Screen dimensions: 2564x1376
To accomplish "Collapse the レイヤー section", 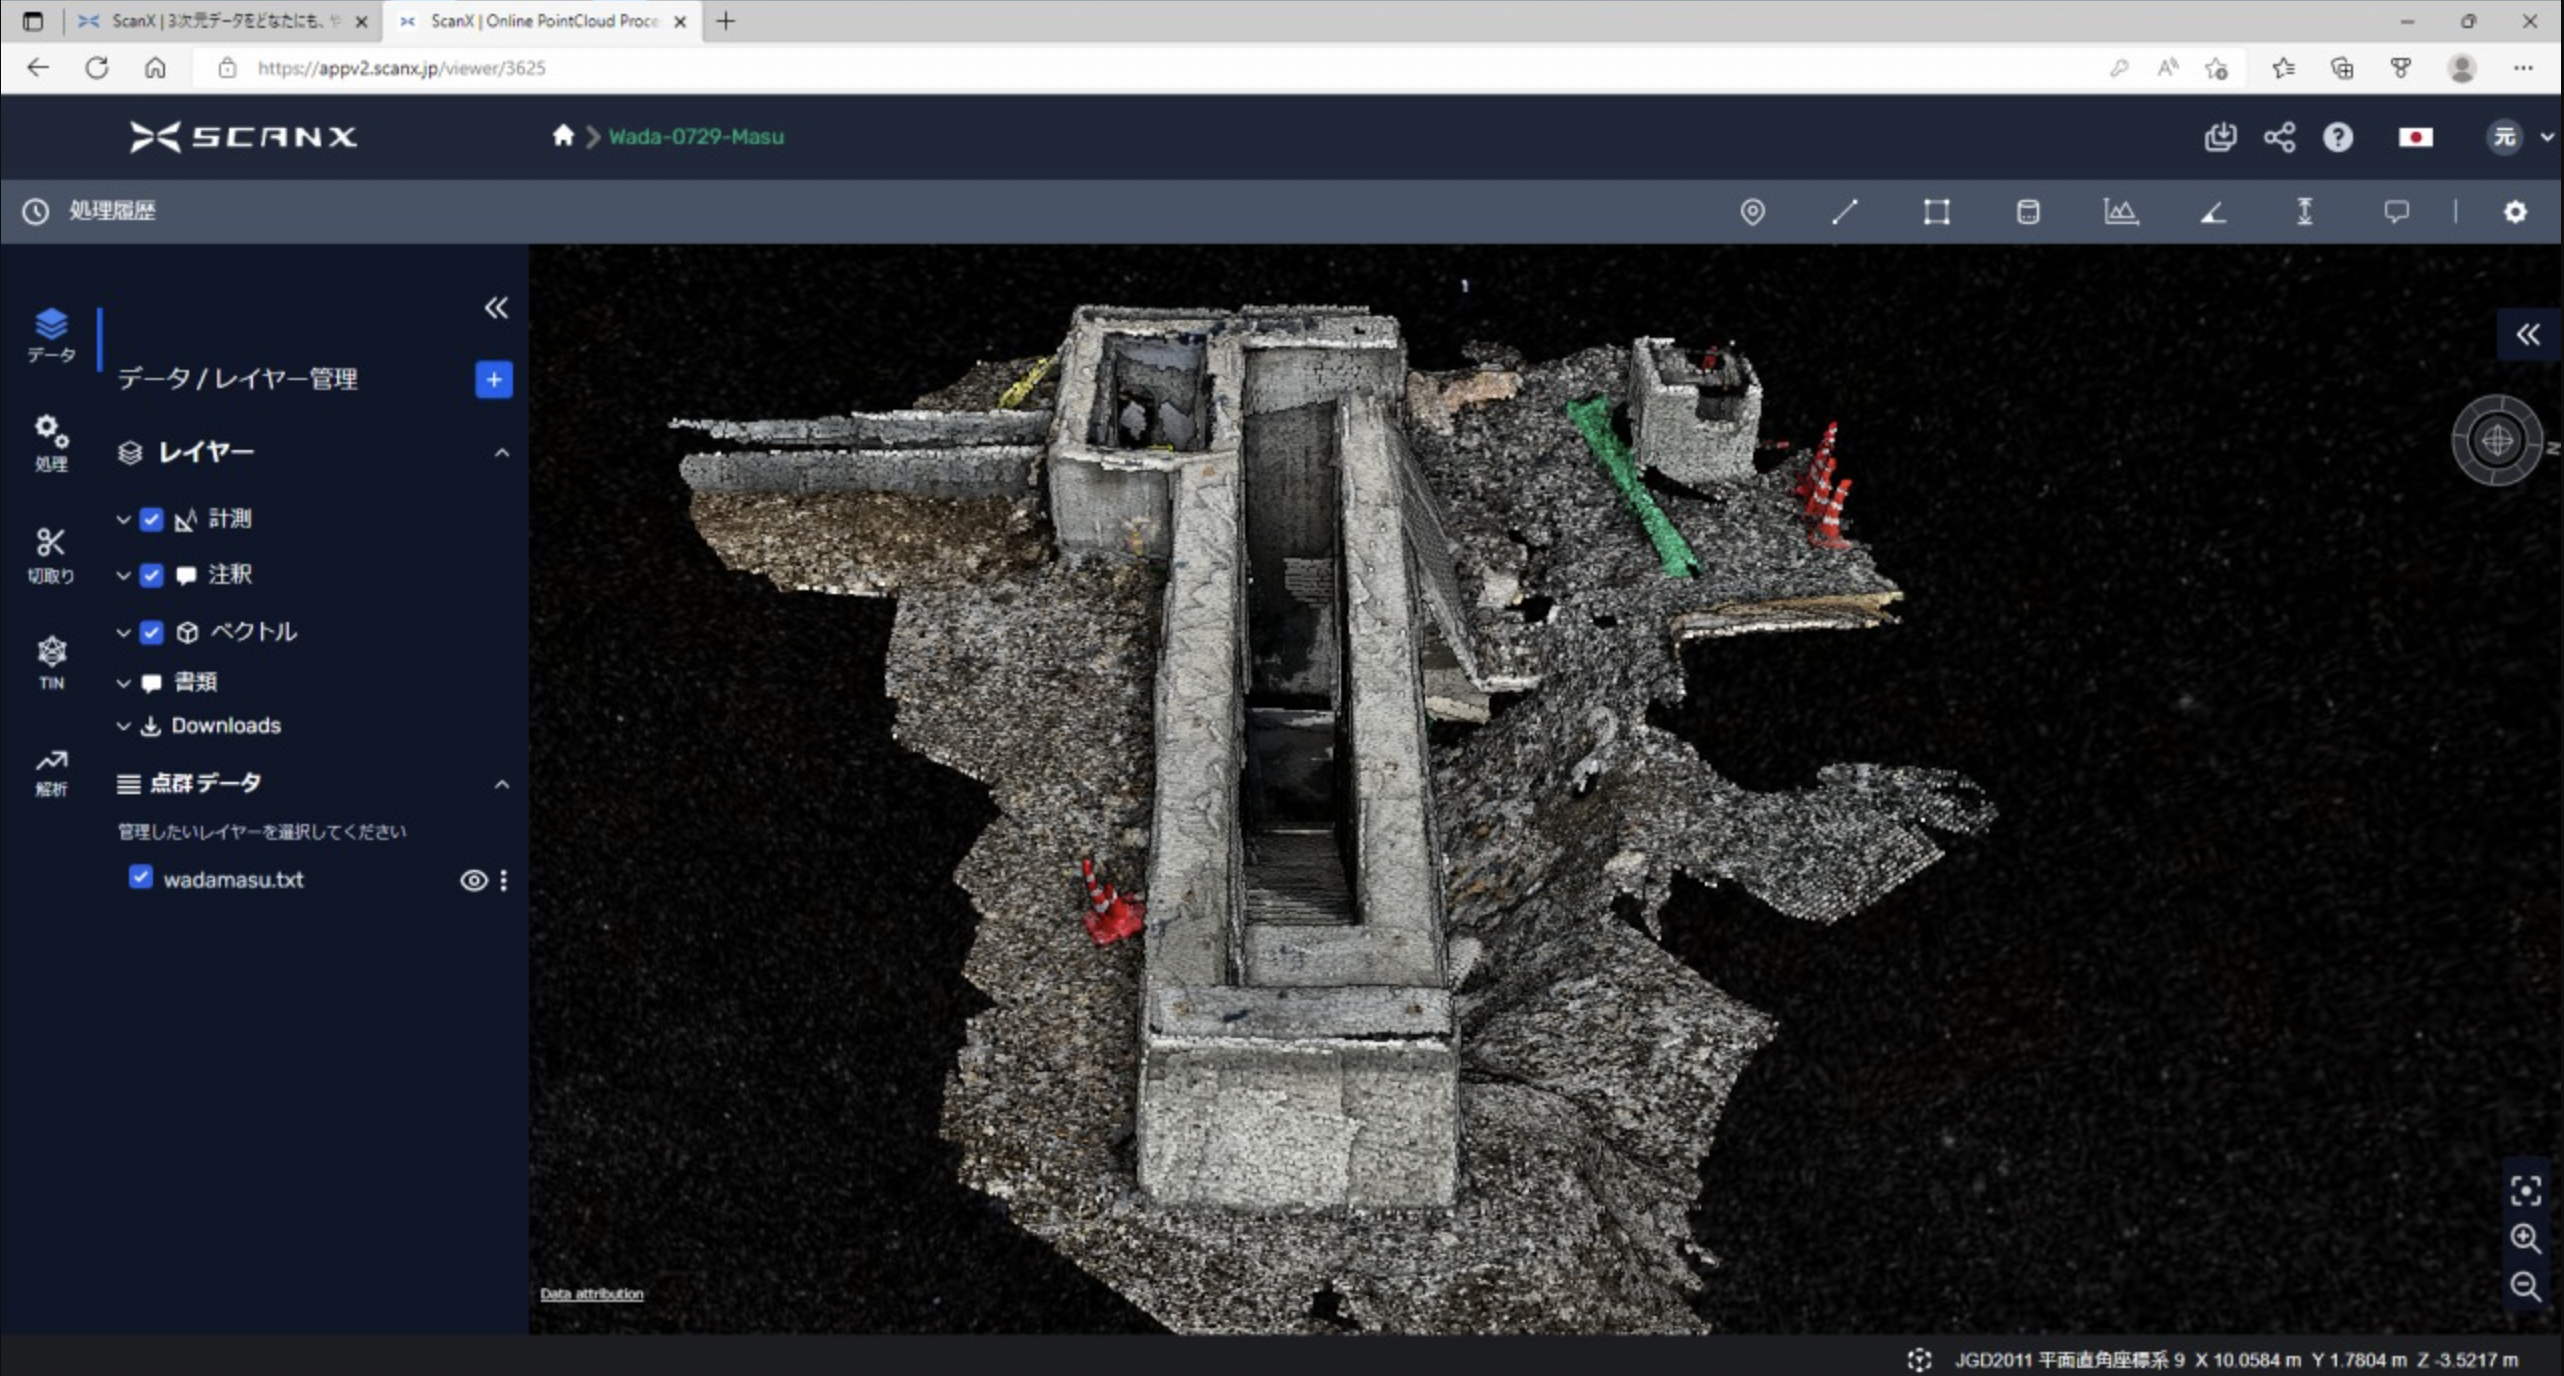I will pos(502,453).
